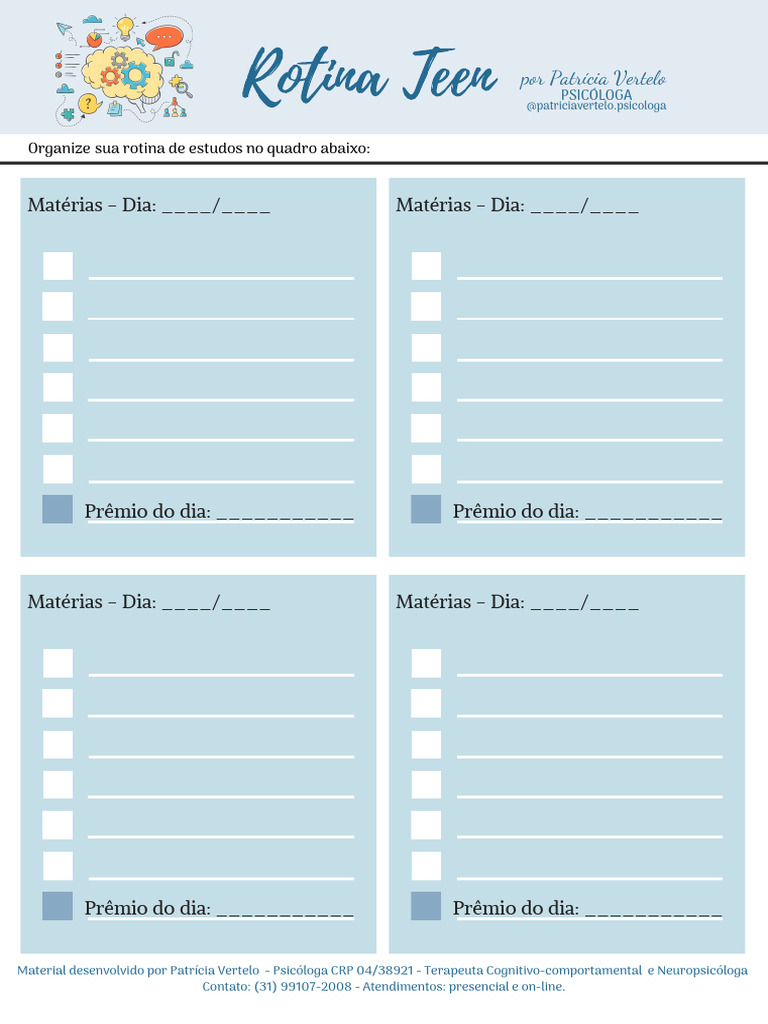
Task: Click the Dia date blank in upper-left panel header
Action: click(216, 206)
